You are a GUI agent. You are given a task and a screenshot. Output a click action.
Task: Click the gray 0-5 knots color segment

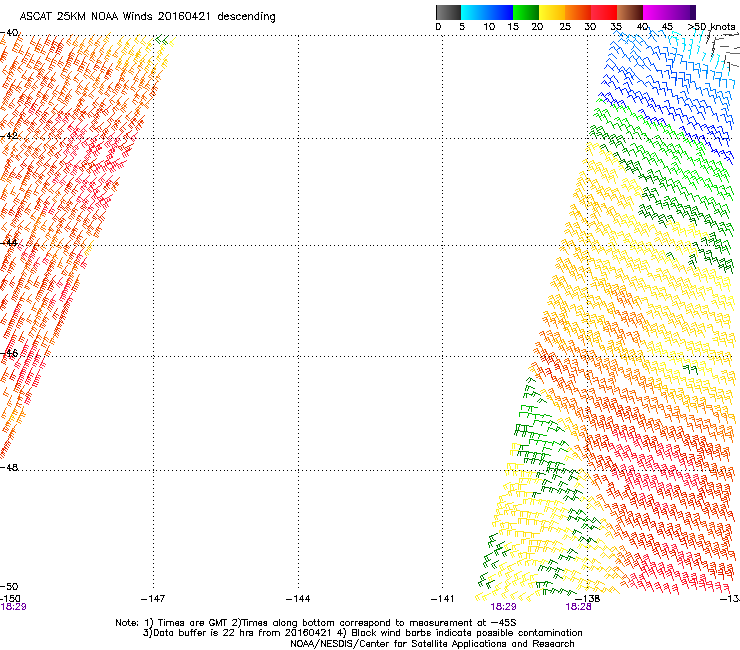(448, 12)
